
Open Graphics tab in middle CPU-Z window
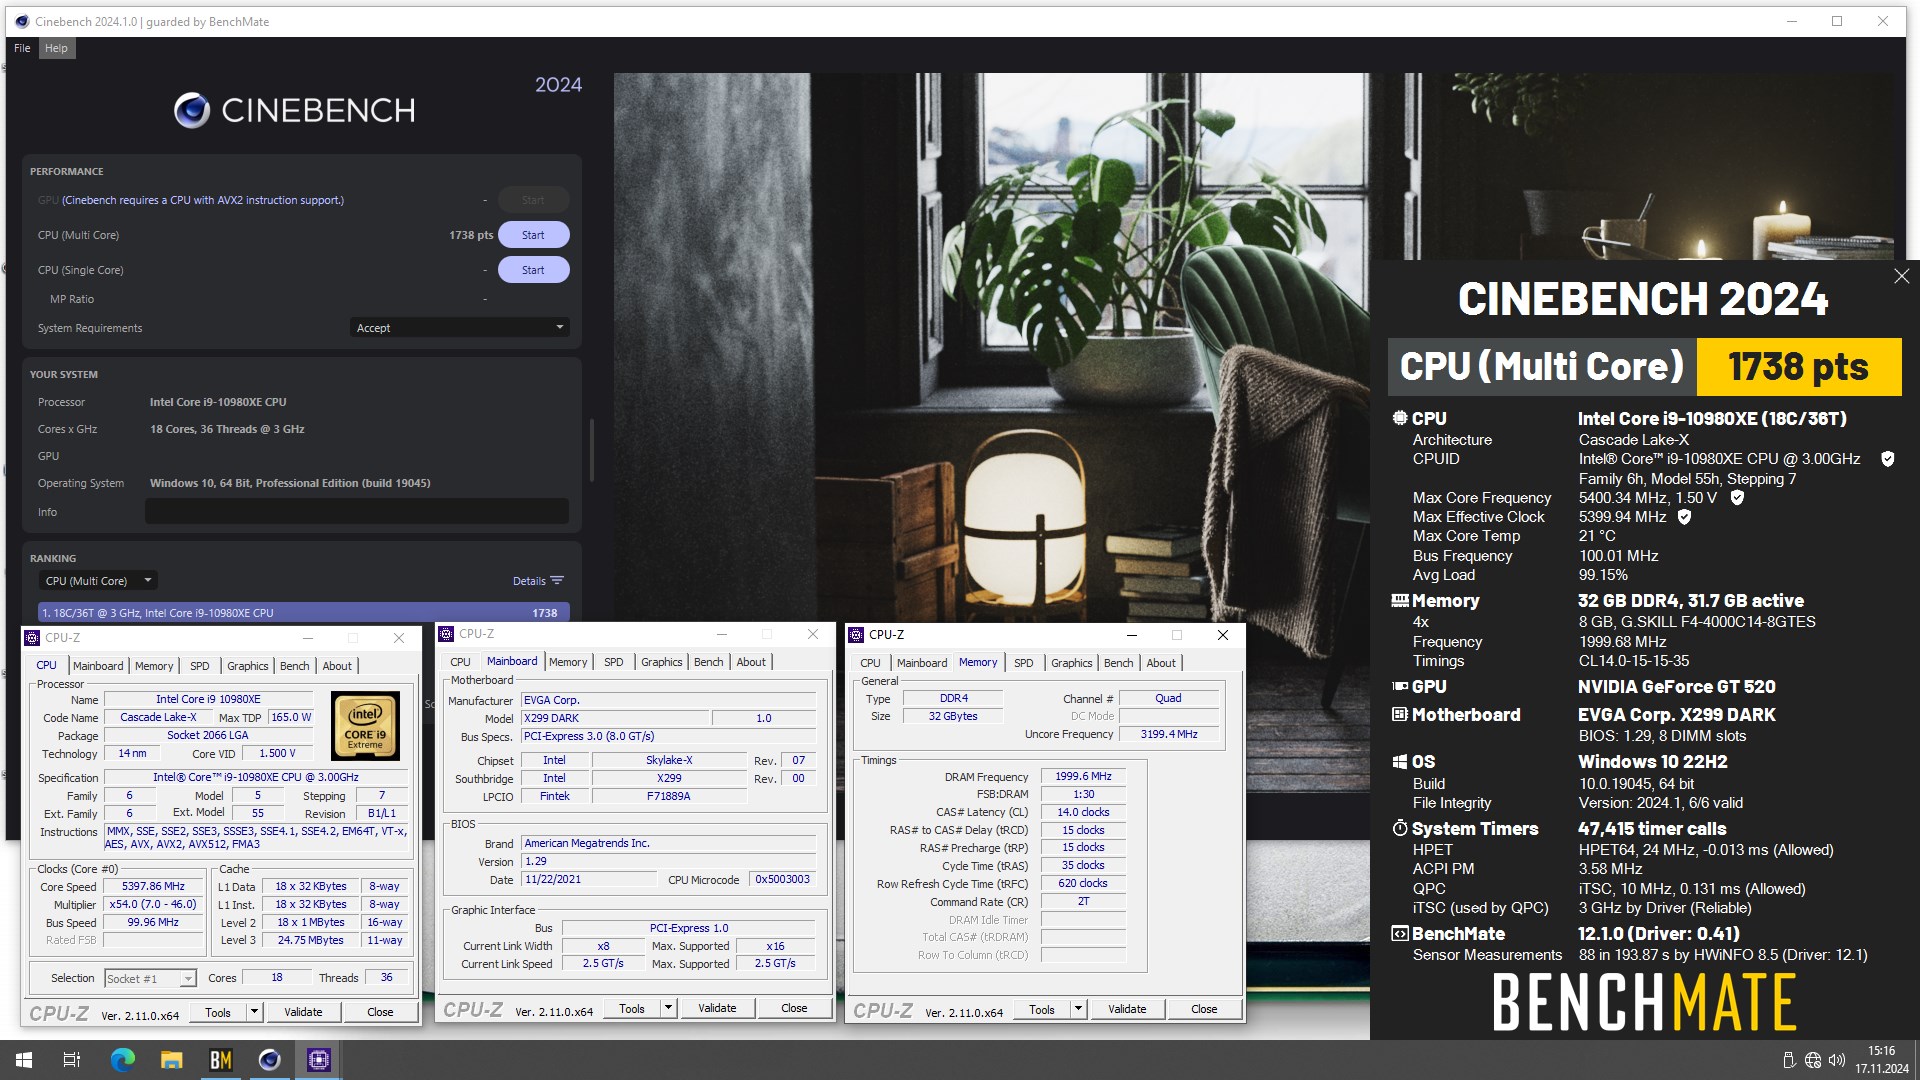[x=662, y=662]
